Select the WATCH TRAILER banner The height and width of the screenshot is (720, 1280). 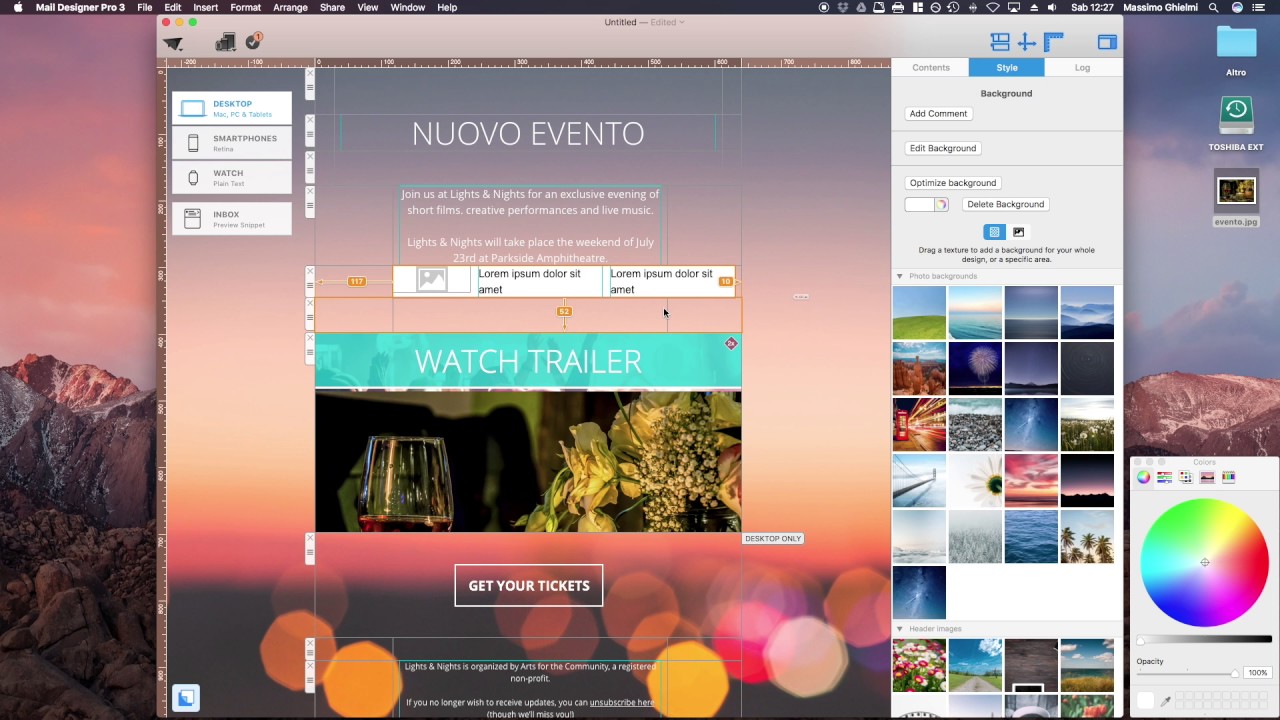(528, 361)
